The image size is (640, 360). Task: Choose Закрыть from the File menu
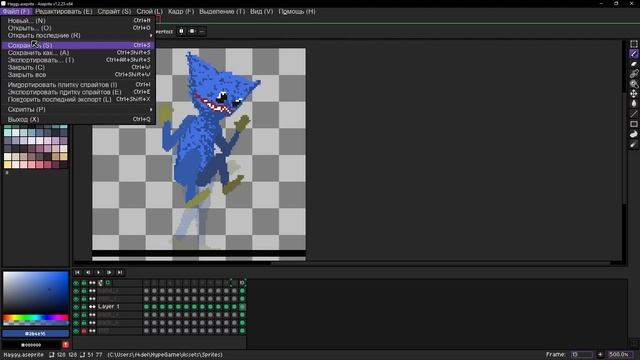pyautogui.click(x=78, y=67)
